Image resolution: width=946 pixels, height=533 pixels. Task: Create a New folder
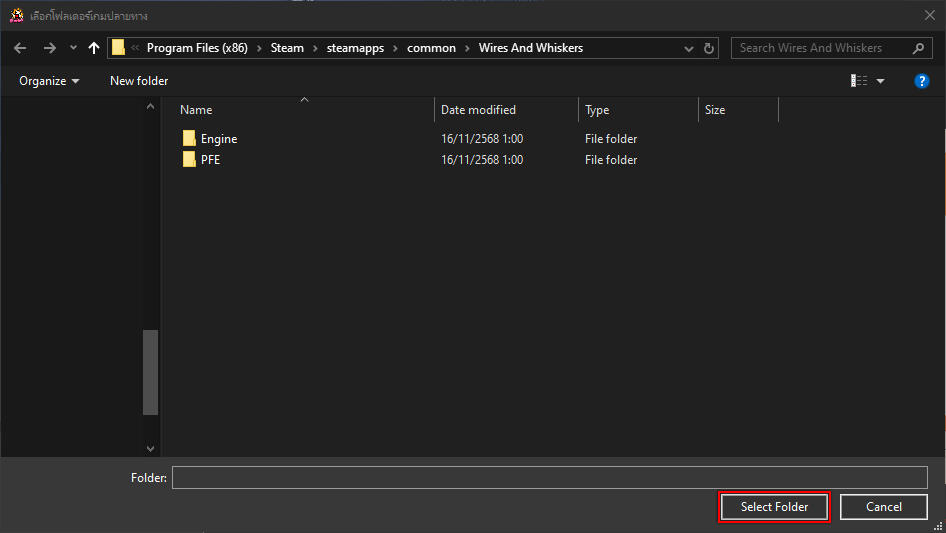(x=139, y=81)
